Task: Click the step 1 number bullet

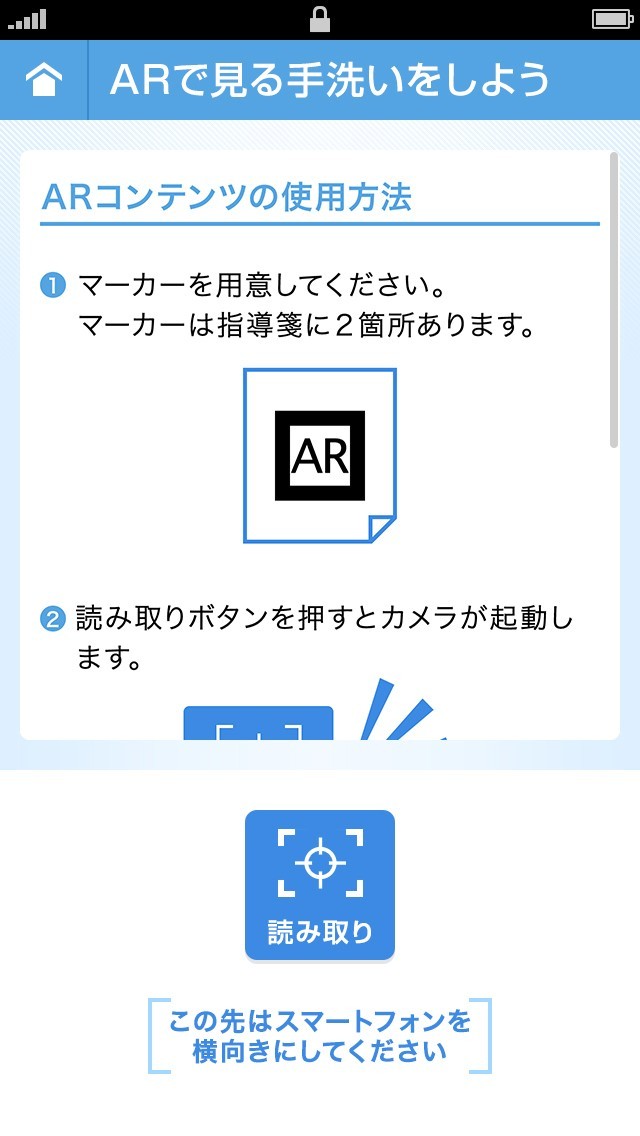Action: (x=53, y=285)
